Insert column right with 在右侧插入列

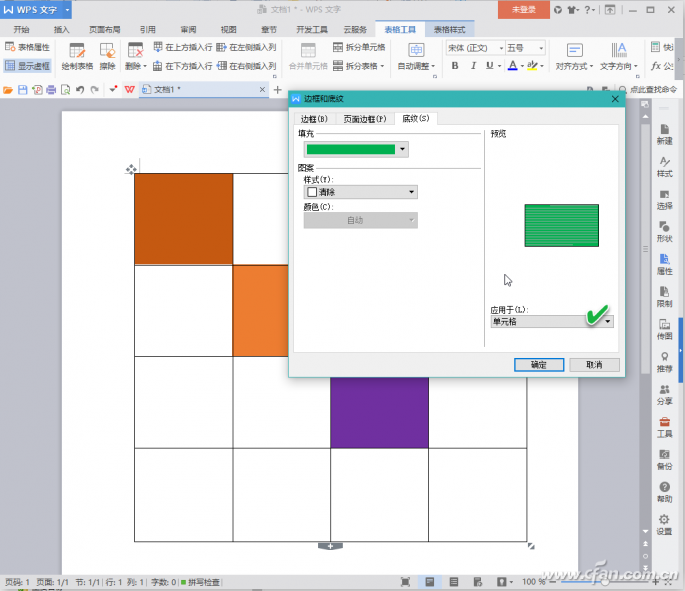(x=246, y=66)
